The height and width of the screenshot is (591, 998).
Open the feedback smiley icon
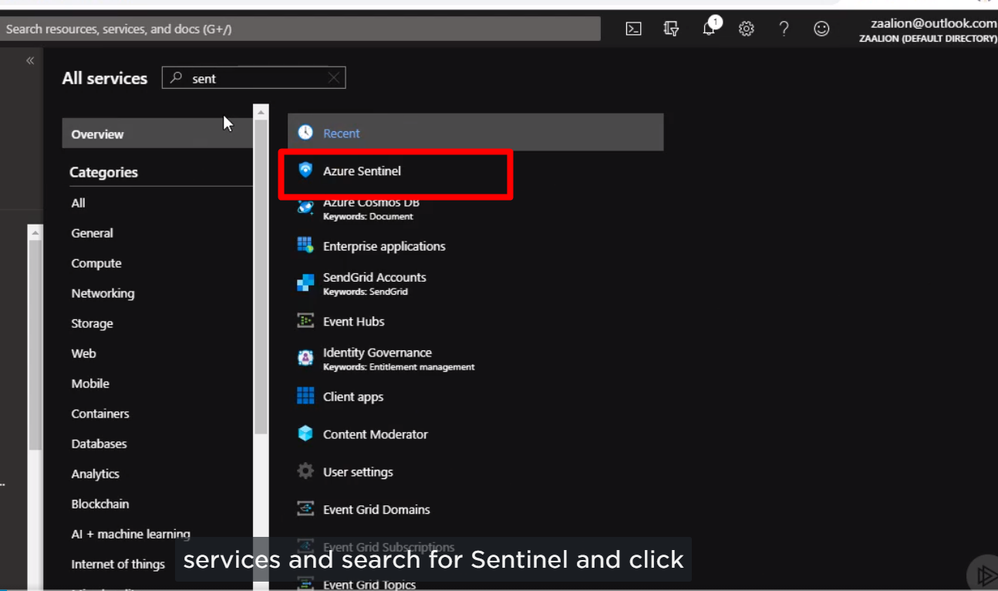(x=821, y=29)
